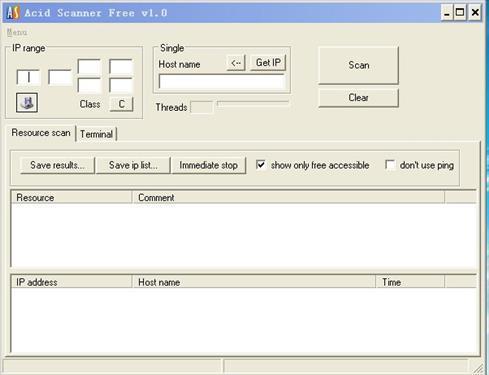This screenshot has height=375, width=489.
Task: Click the Threads value box
Action: pos(202,107)
